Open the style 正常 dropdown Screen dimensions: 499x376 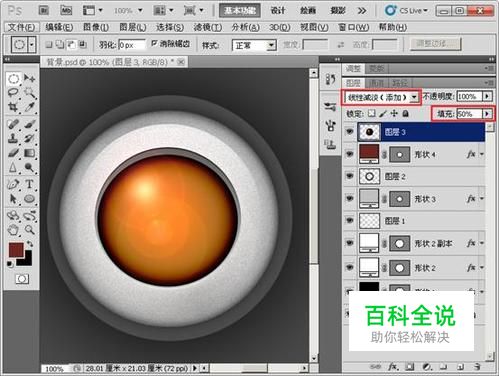(x=272, y=45)
